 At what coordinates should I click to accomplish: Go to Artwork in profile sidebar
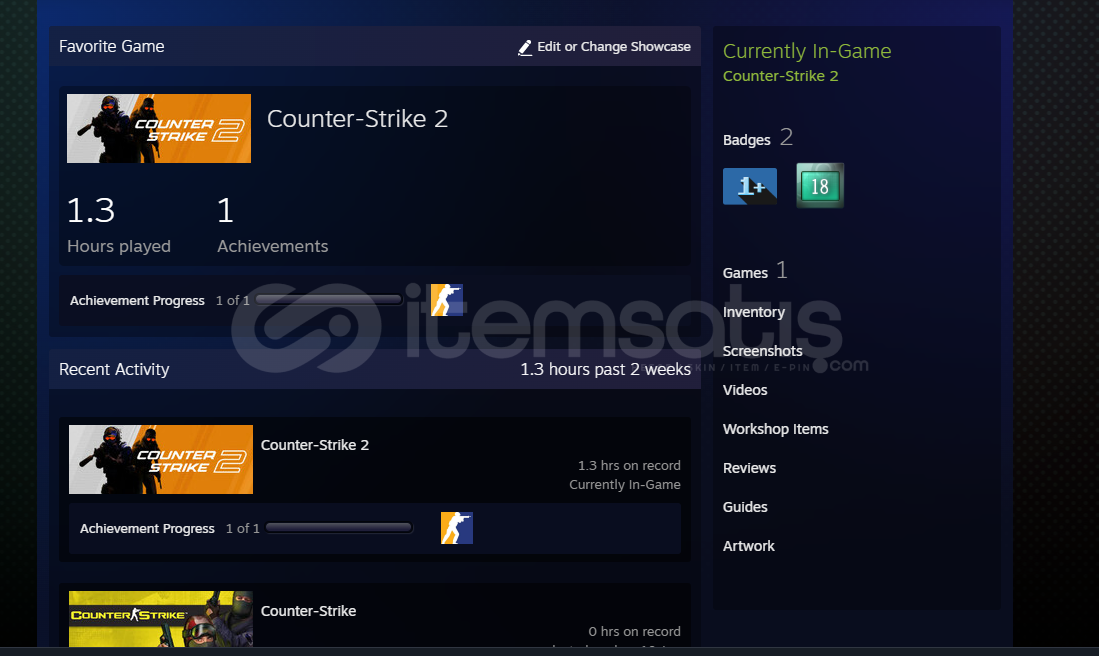(749, 546)
